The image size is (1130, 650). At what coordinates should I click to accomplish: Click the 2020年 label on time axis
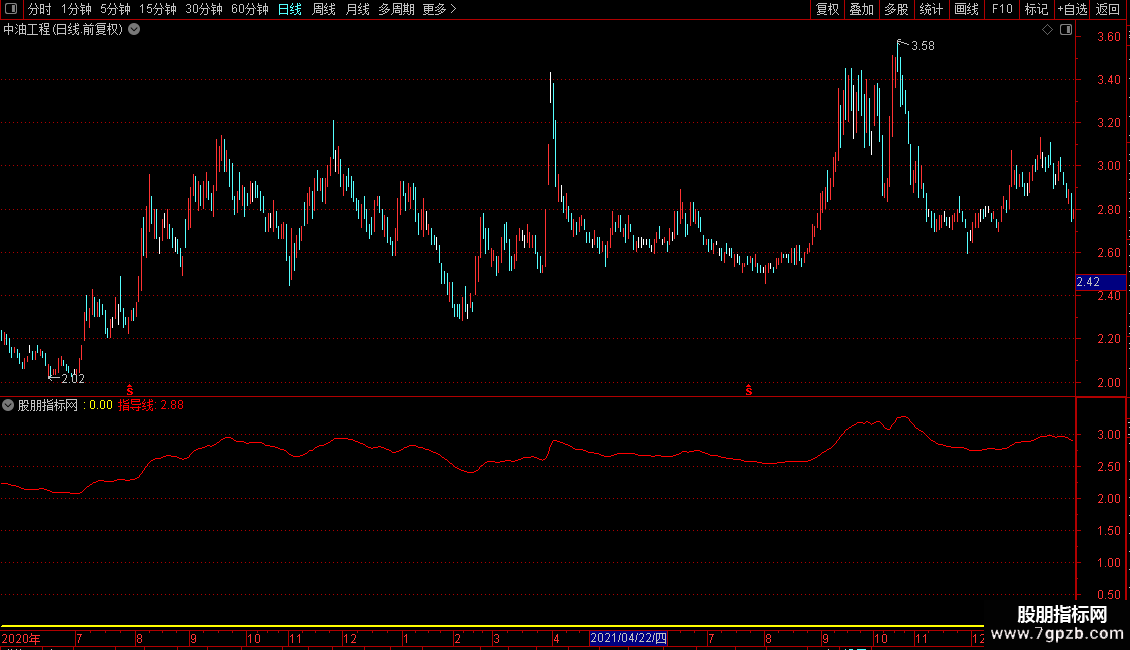point(21,638)
